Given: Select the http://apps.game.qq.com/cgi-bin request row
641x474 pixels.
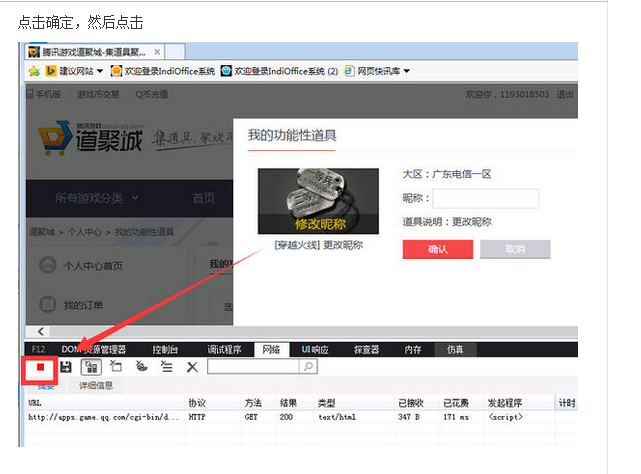Looking at the screenshot, I should [x=301, y=417].
